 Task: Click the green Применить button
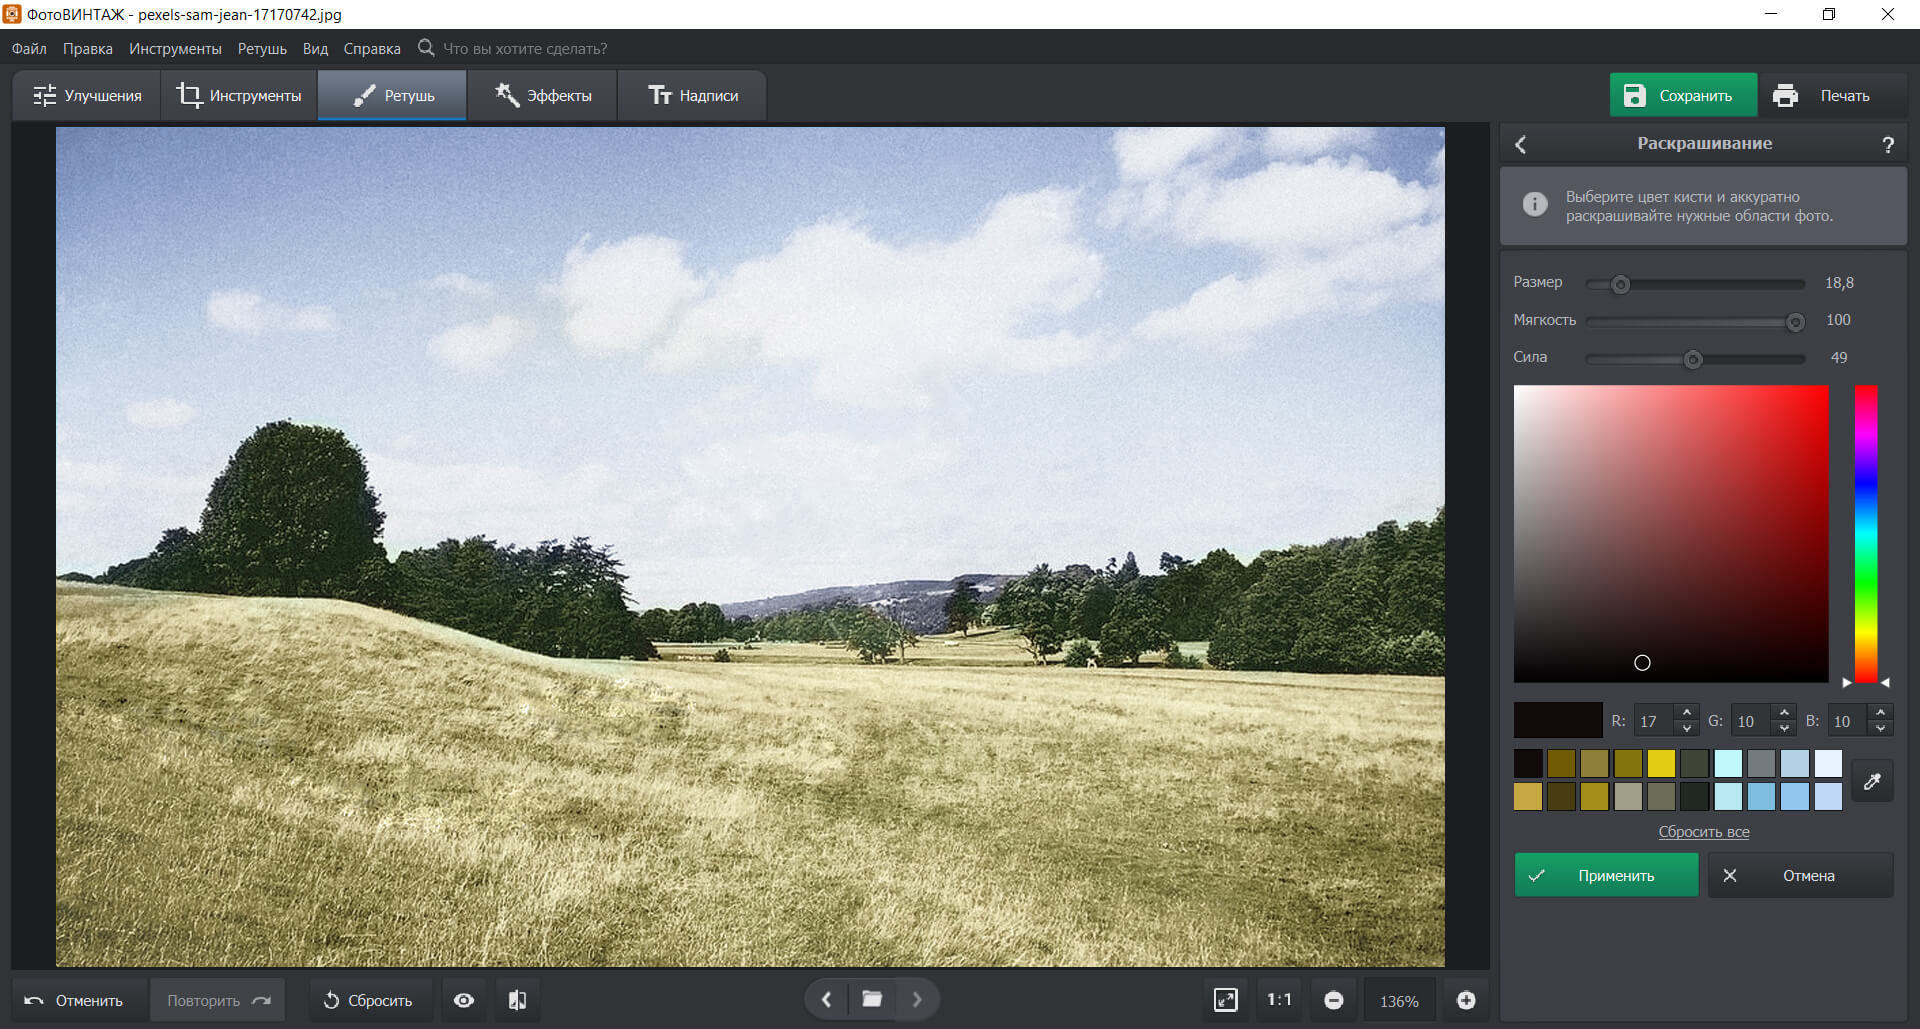click(x=1606, y=875)
